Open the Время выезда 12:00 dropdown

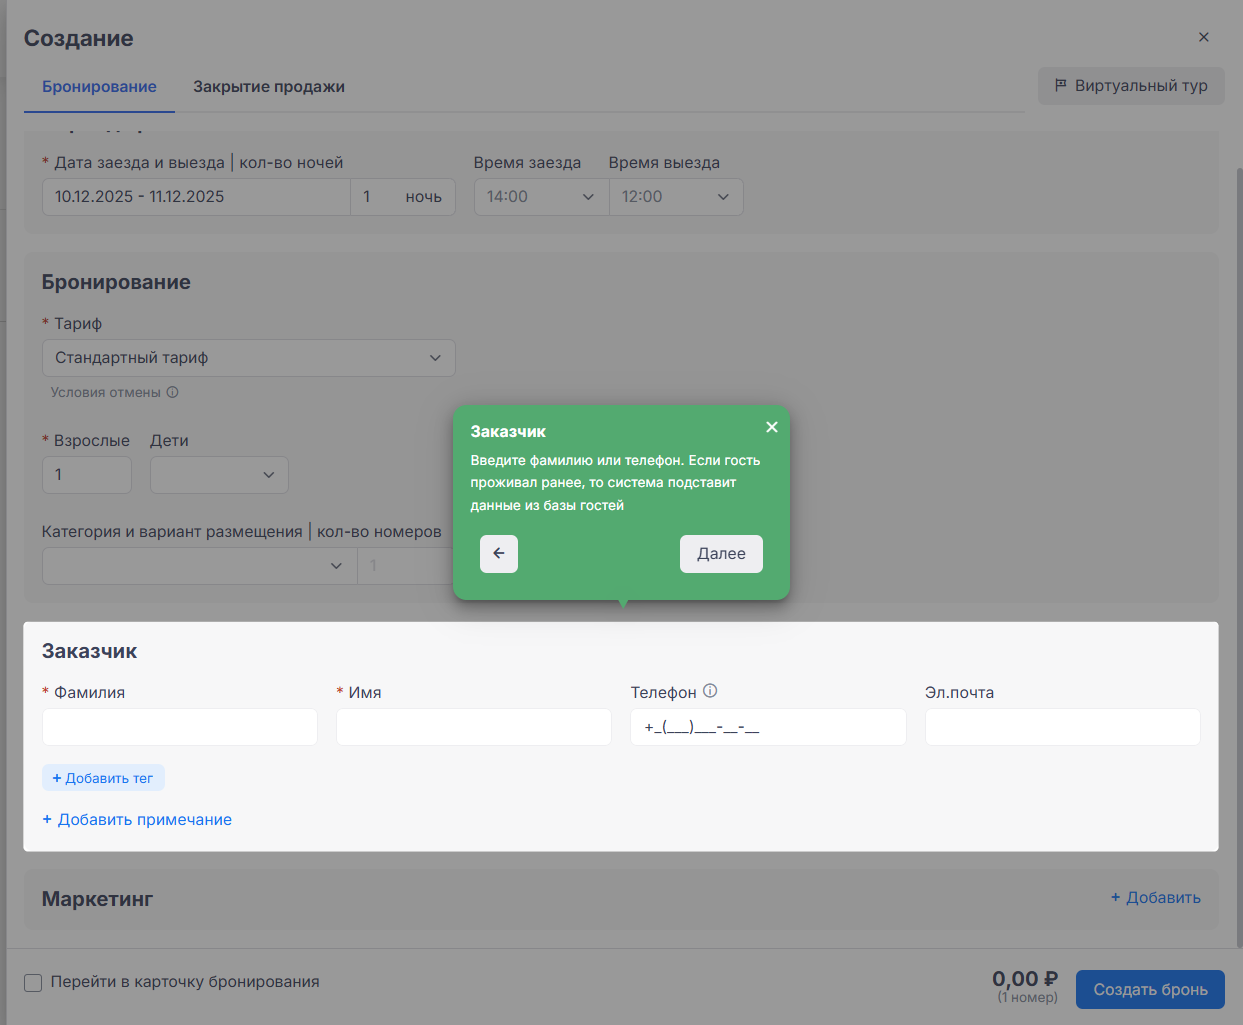coord(676,197)
